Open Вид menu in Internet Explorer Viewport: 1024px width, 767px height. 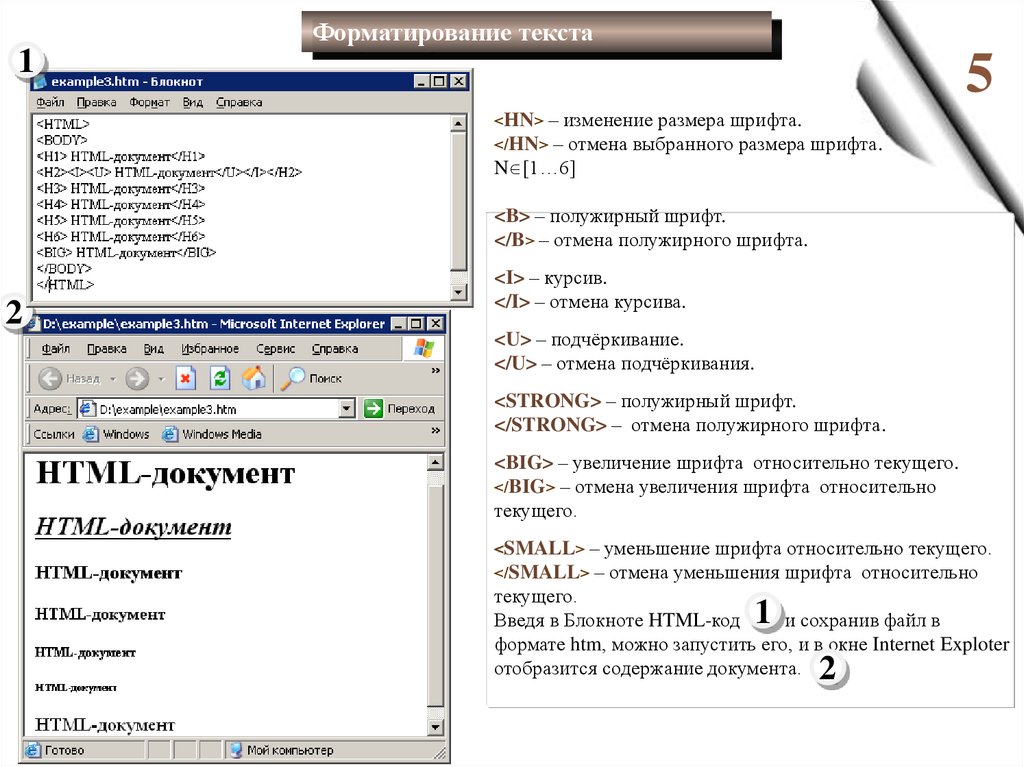pos(153,348)
